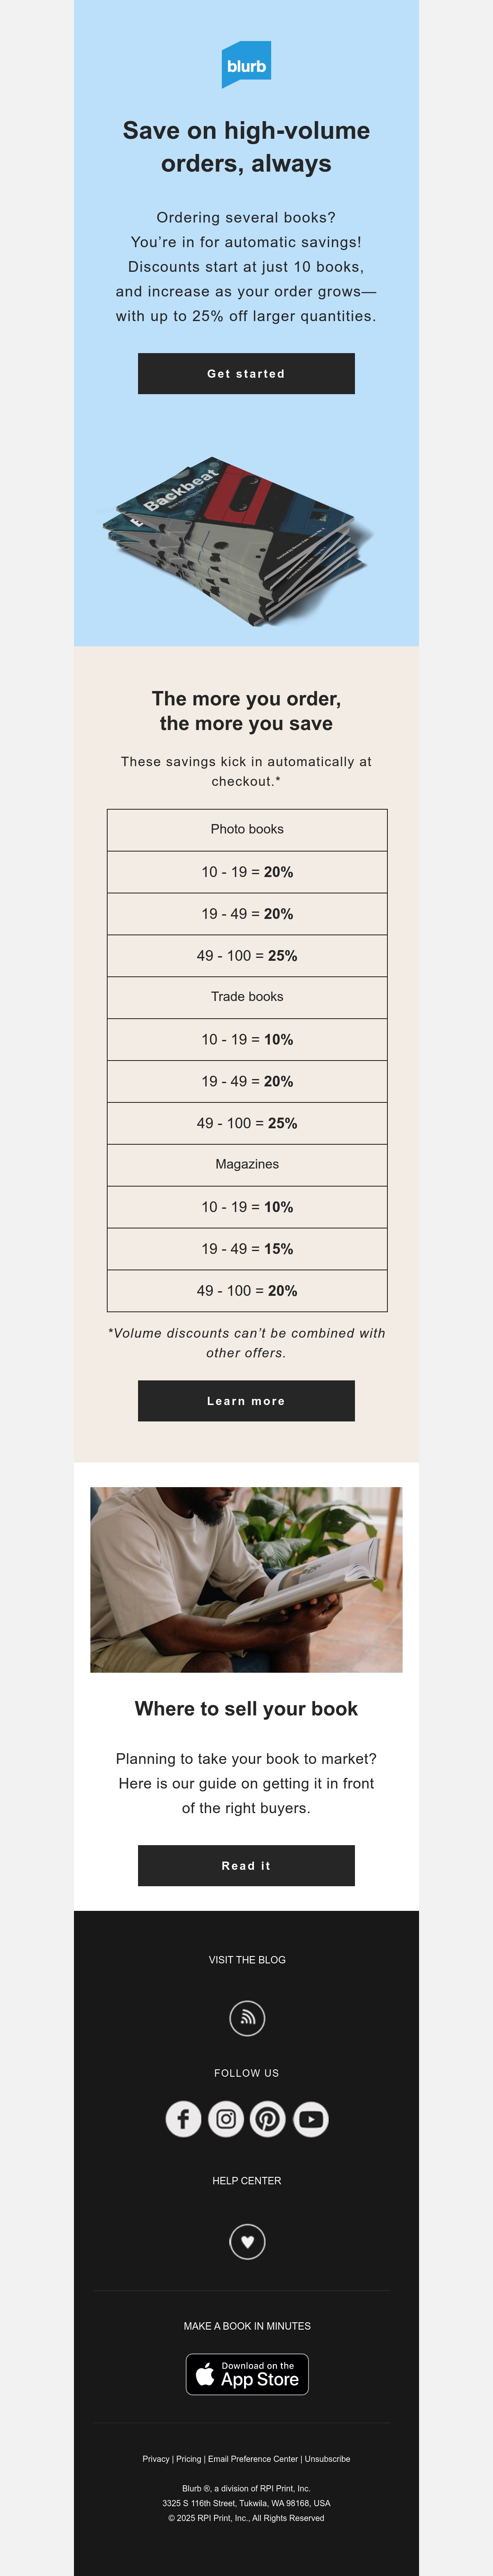Open the Instagram icon
The height and width of the screenshot is (2576, 493).
[226, 2119]
